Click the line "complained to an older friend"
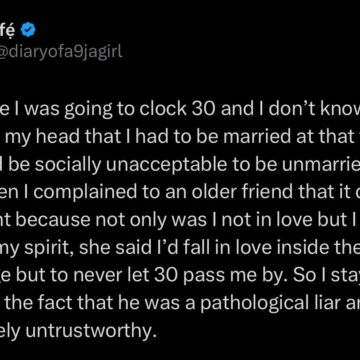Viewport: 360px width, 360px height. 180,192
